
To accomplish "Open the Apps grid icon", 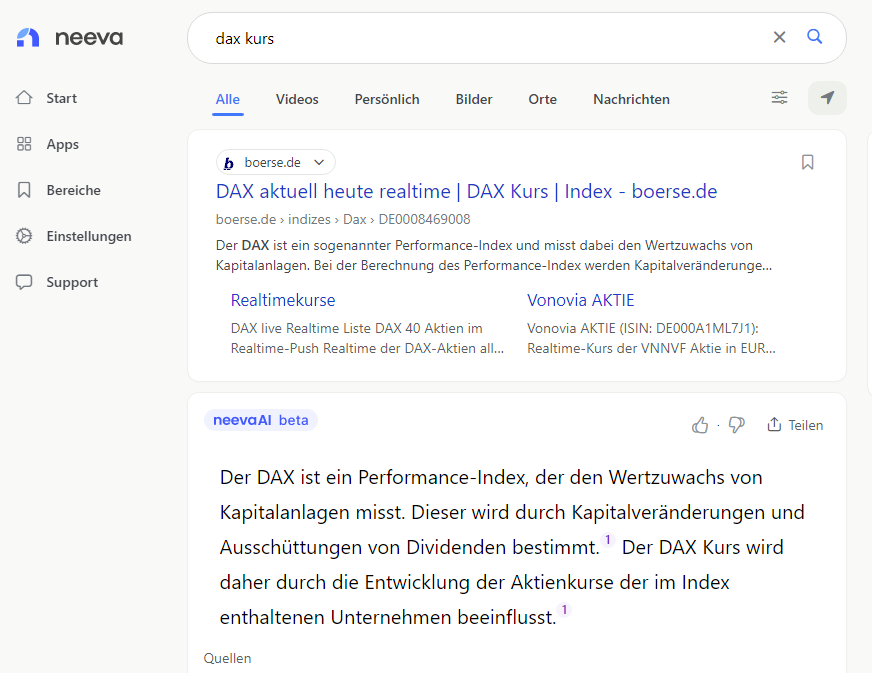I will pos(24,144).
